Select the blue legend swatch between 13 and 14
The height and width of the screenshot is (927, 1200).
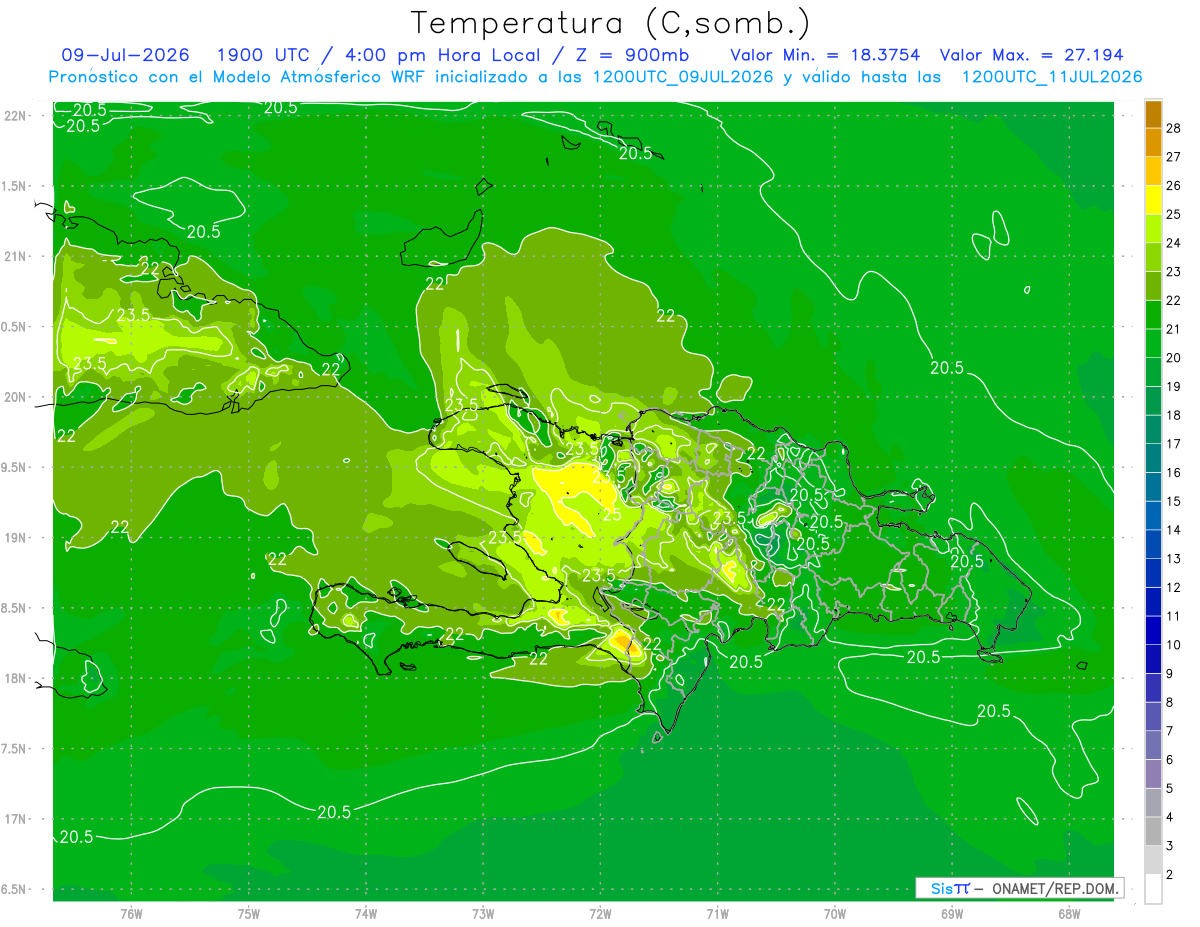tap(1153, 545)
